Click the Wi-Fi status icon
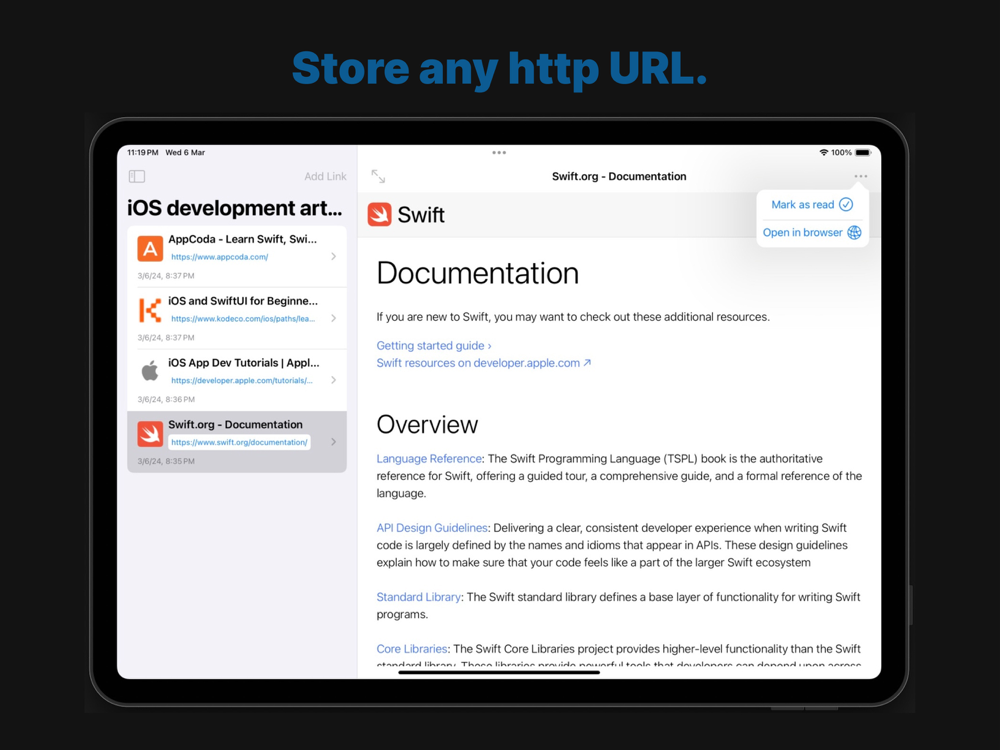1000x750 pixels. pos(824,152)
